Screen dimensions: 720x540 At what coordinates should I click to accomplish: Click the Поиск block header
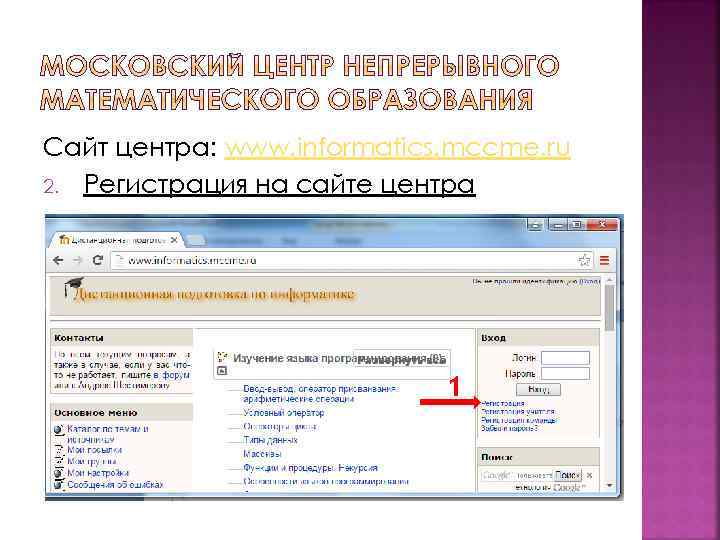(538, 457)
